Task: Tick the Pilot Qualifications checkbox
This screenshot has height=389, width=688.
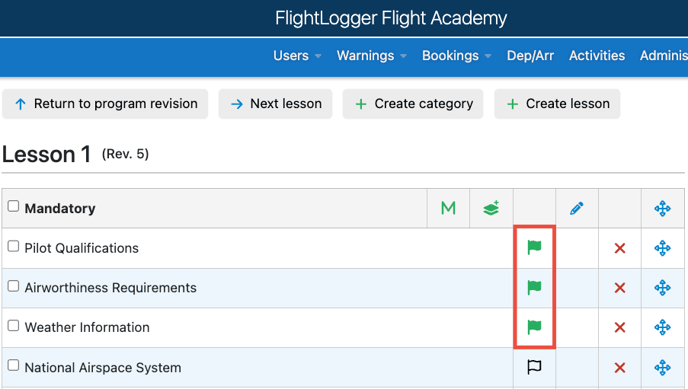Action: point(13,246)
